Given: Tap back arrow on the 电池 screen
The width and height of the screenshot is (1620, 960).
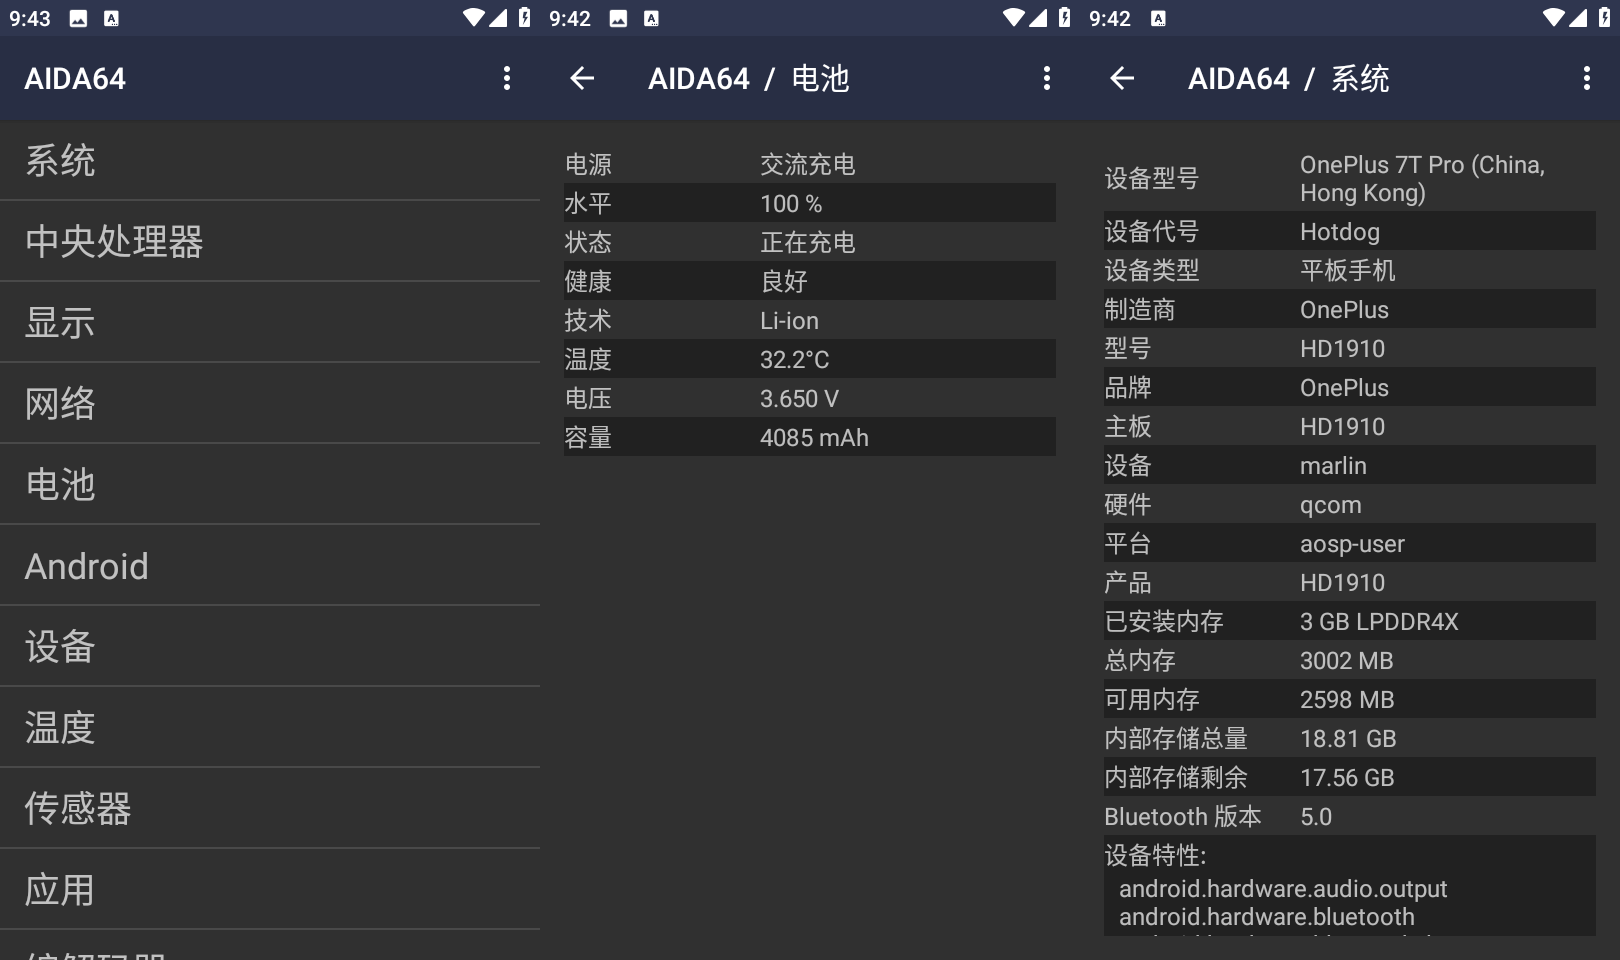Looking at the screenshot, I should click(x=582, y=79).
